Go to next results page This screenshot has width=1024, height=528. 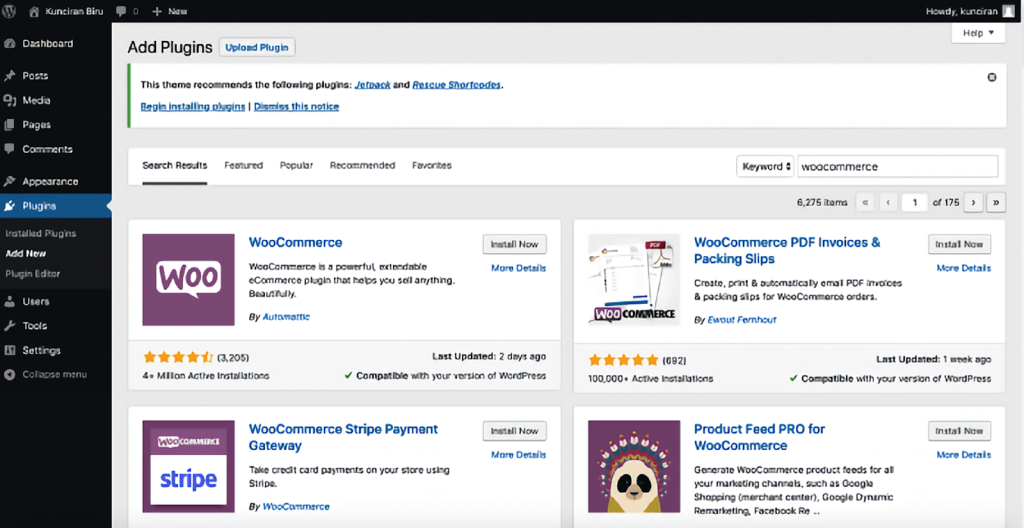click(973, 203)
